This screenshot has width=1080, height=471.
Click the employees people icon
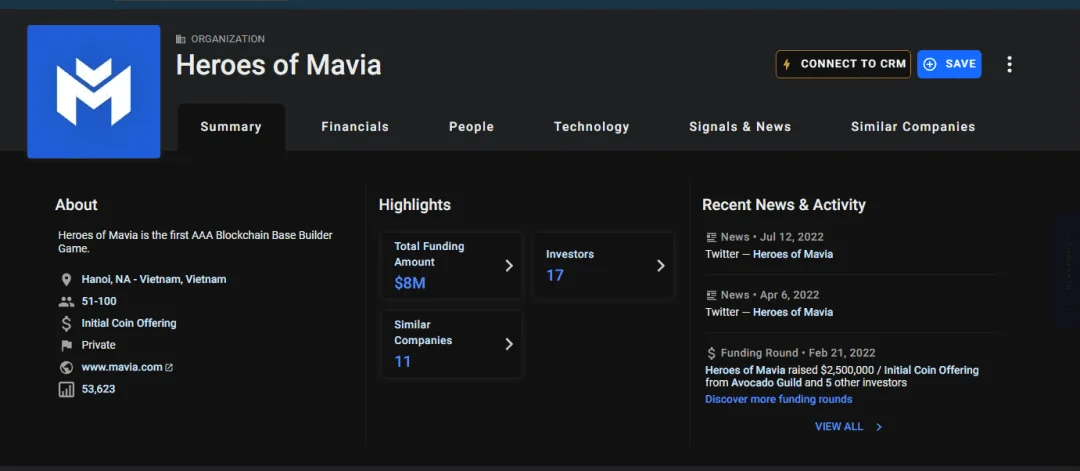pos(66,301)
